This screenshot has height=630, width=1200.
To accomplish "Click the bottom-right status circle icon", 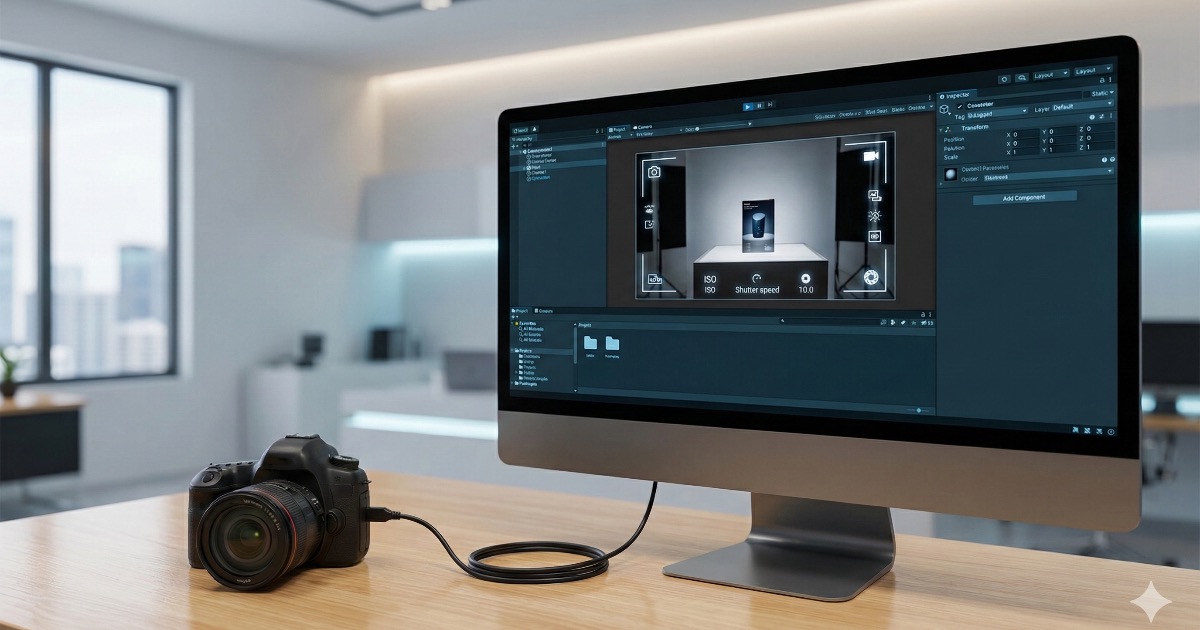I will 1111,431.
